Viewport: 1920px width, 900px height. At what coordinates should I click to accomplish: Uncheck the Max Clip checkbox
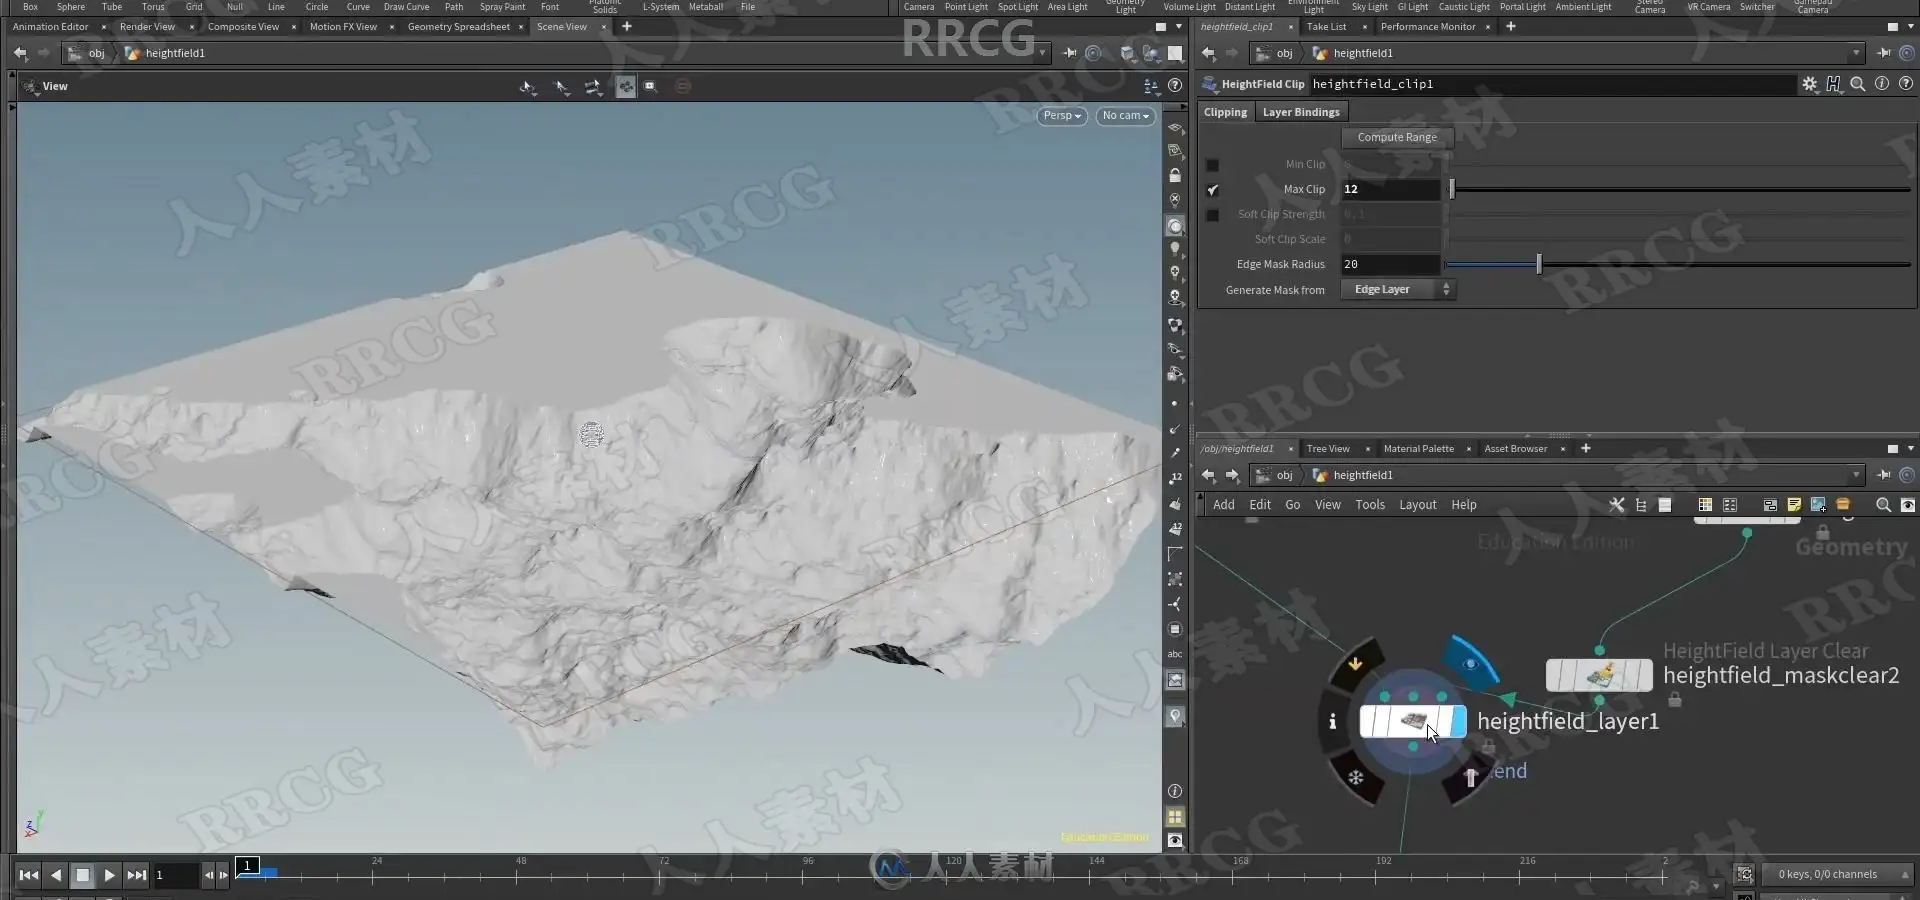1212,189
